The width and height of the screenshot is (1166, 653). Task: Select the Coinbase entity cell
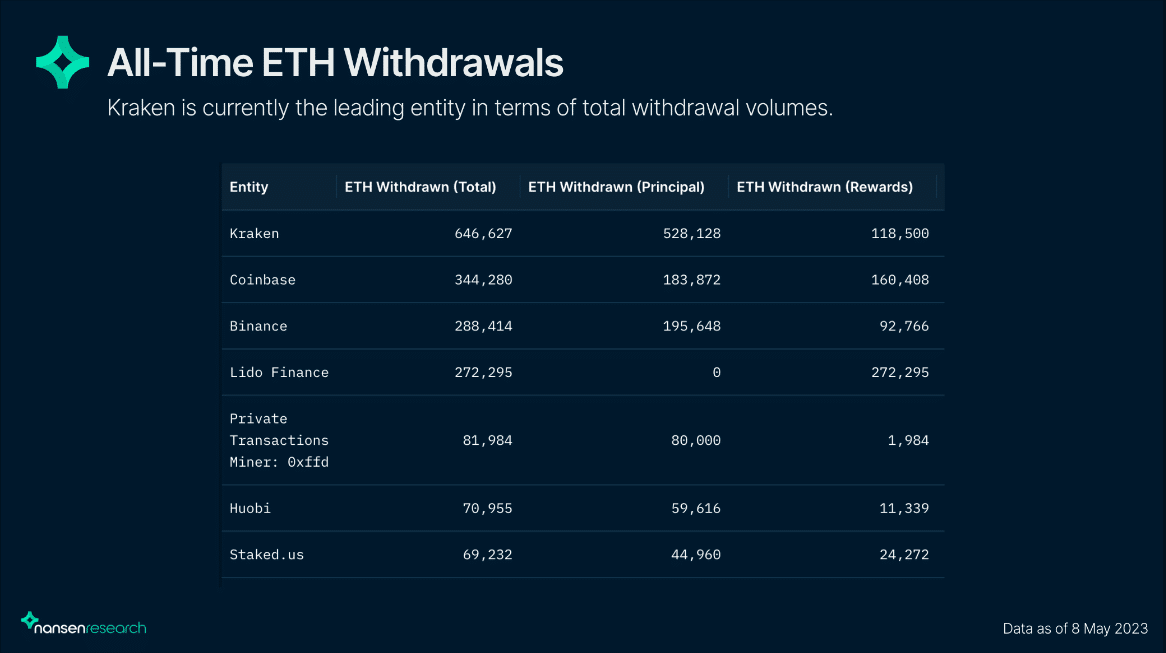click(x=262, y=280)
